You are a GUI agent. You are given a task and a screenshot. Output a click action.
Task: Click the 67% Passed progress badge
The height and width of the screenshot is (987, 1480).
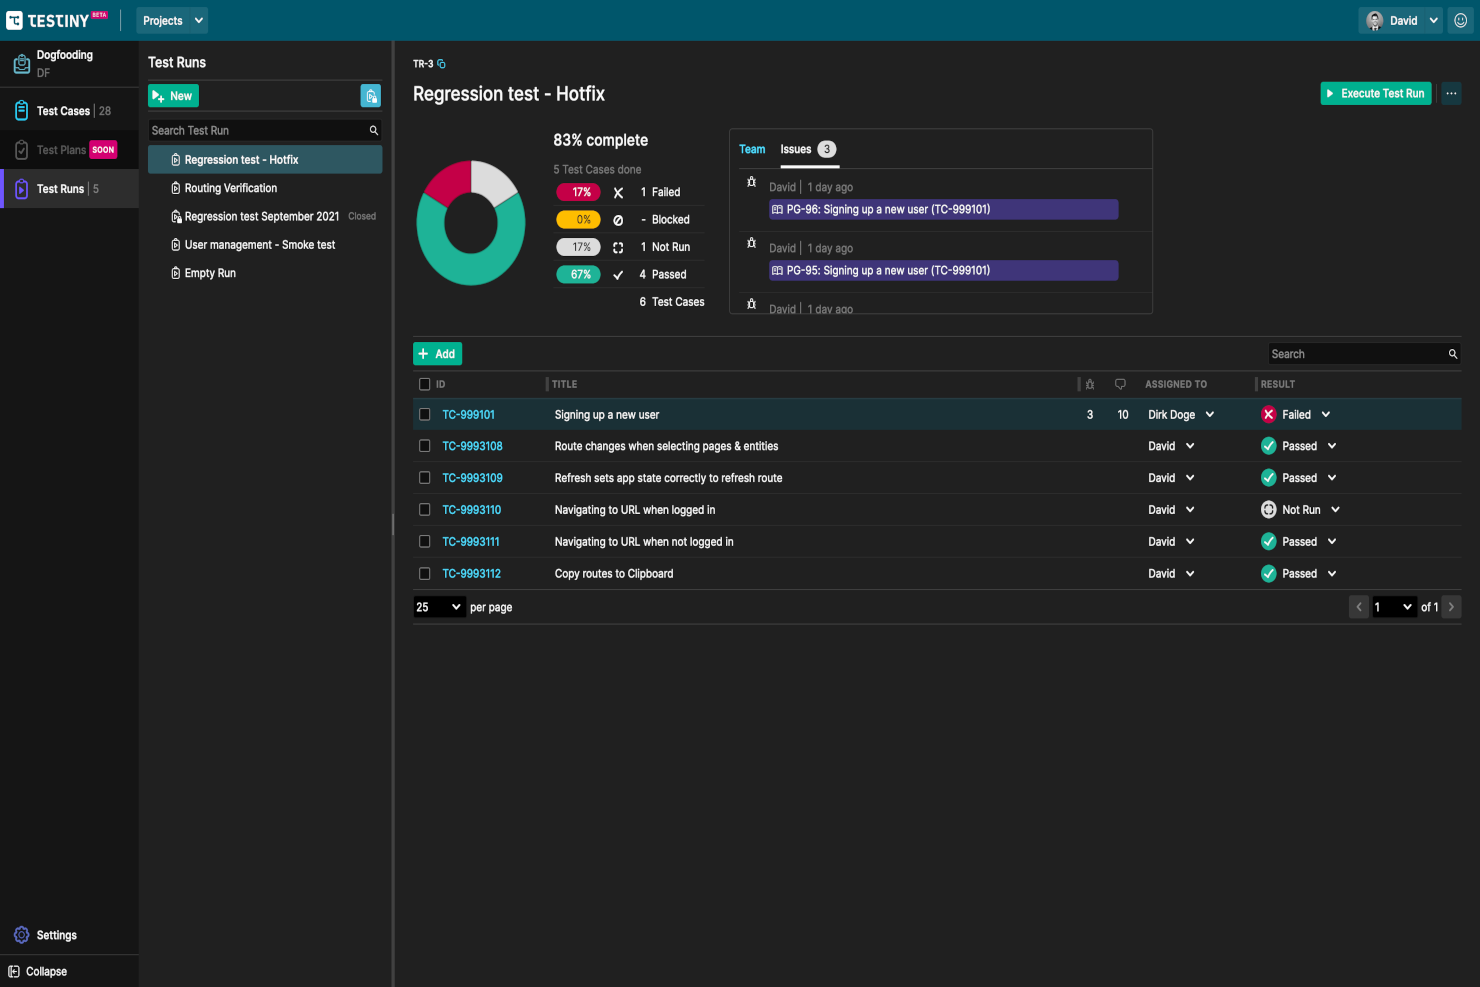[578, 273]
